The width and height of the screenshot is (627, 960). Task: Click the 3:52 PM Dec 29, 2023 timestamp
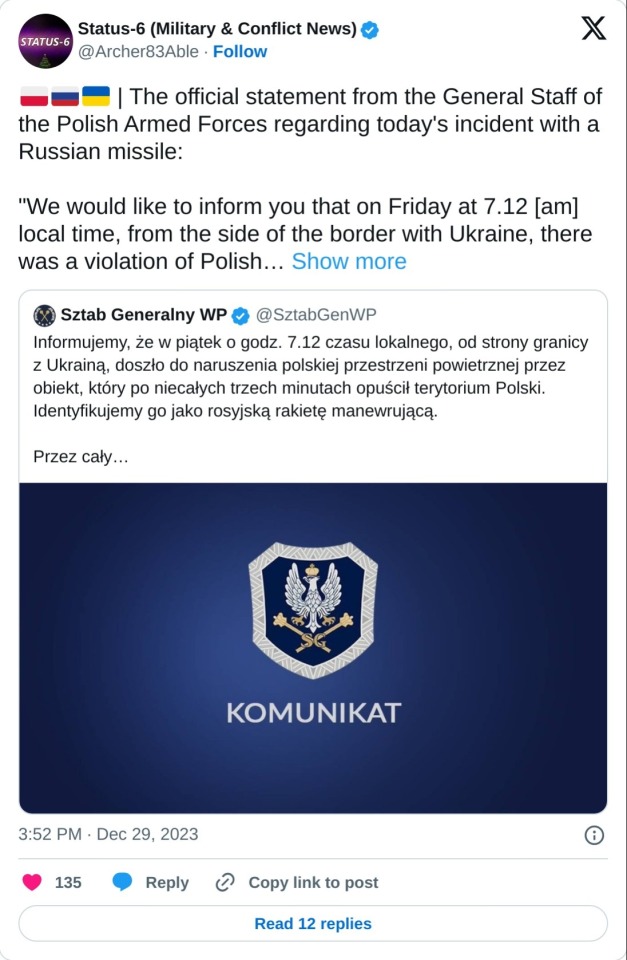point(108,834)
